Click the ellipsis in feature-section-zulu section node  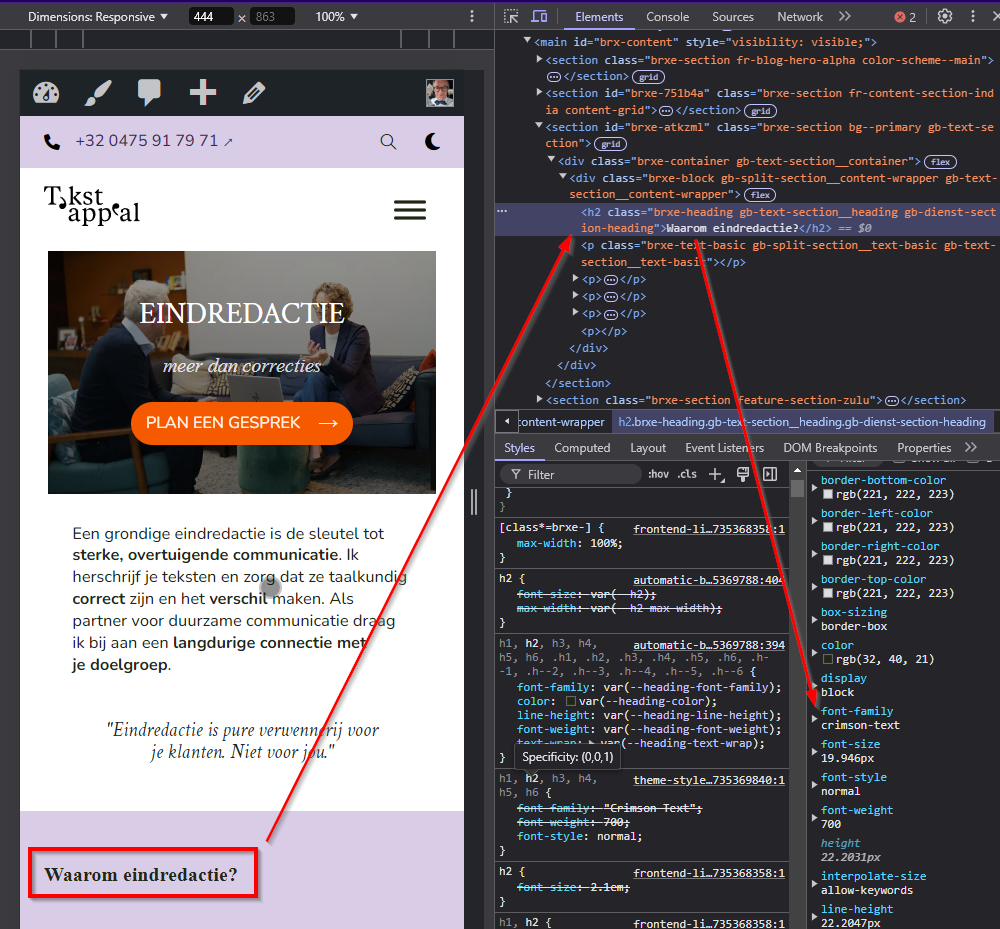tap(892, 401)
